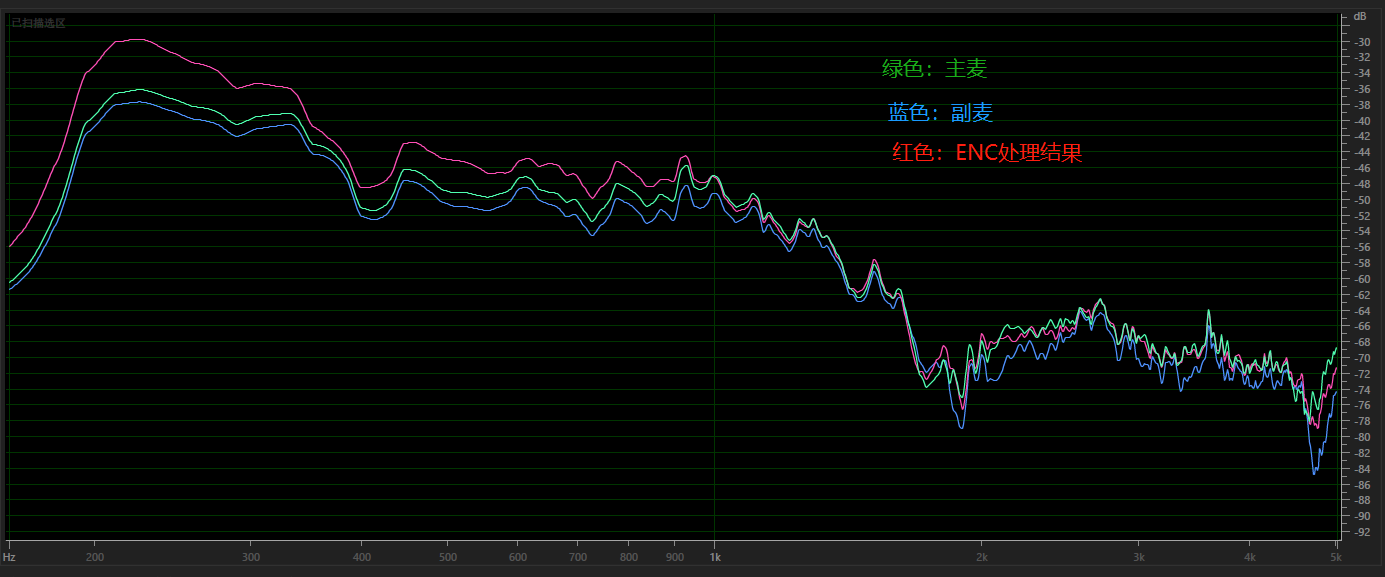This screenshot has height=577, width=1385.
Task: Click the "-70" decibel scale value
Action: pos(1361,358)
